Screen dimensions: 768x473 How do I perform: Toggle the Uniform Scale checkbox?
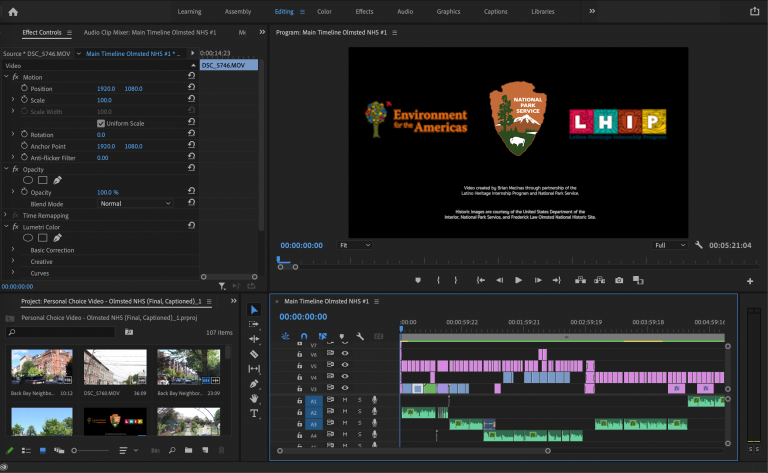tap(101, 123)
